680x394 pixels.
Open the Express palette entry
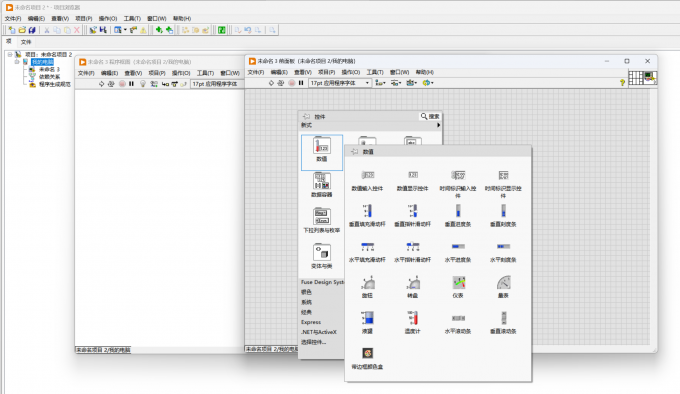pos(311,322)
